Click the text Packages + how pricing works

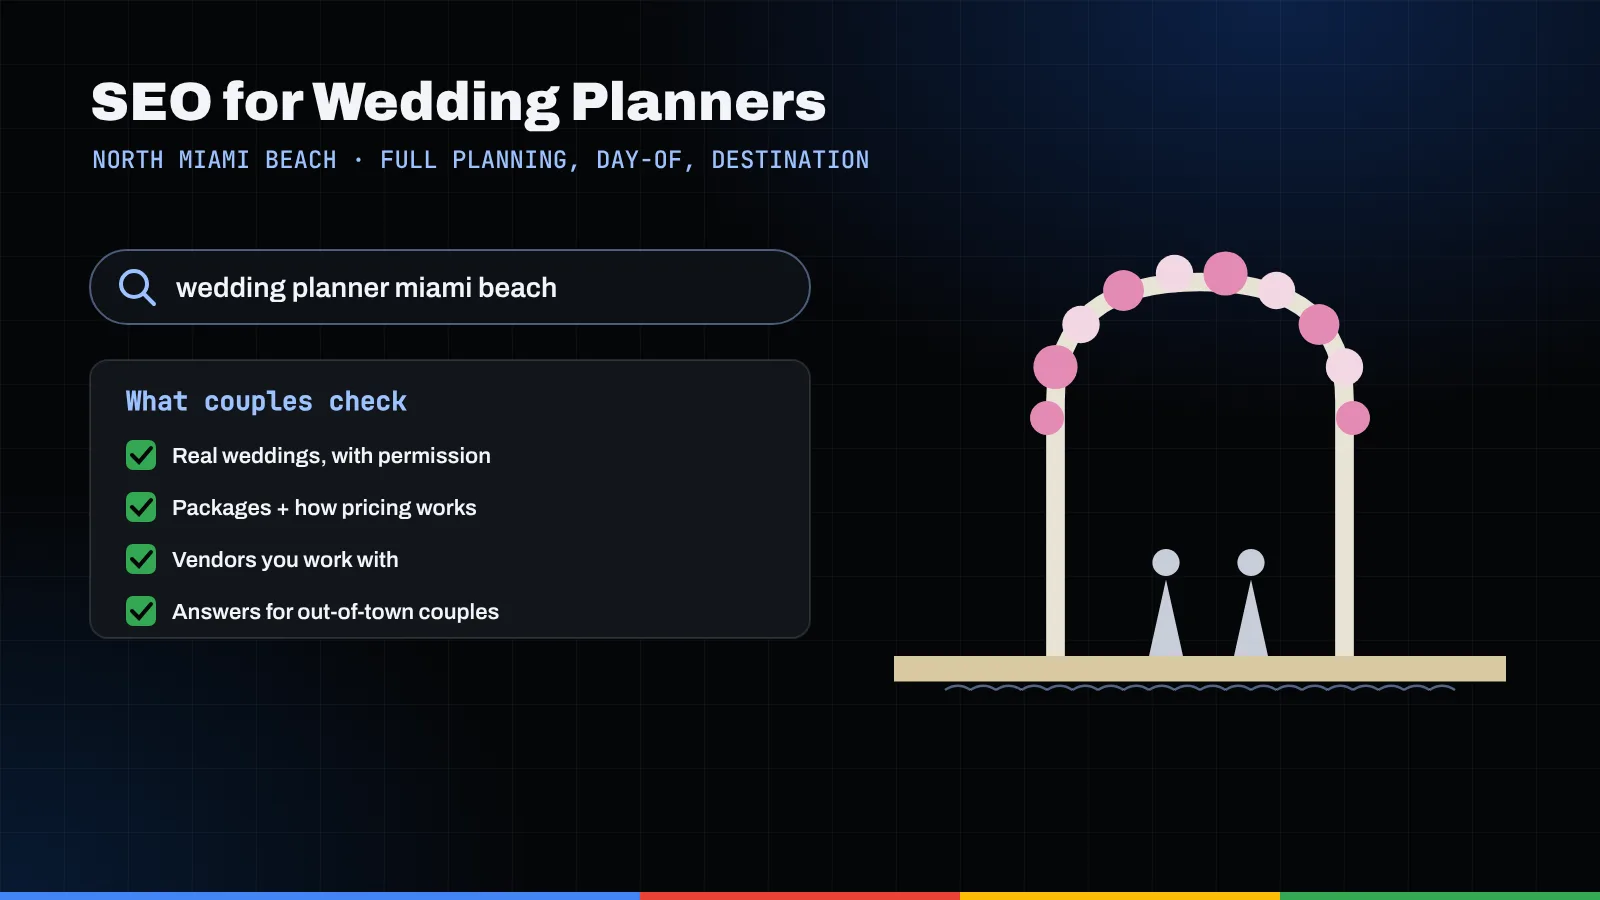point(324,508)
